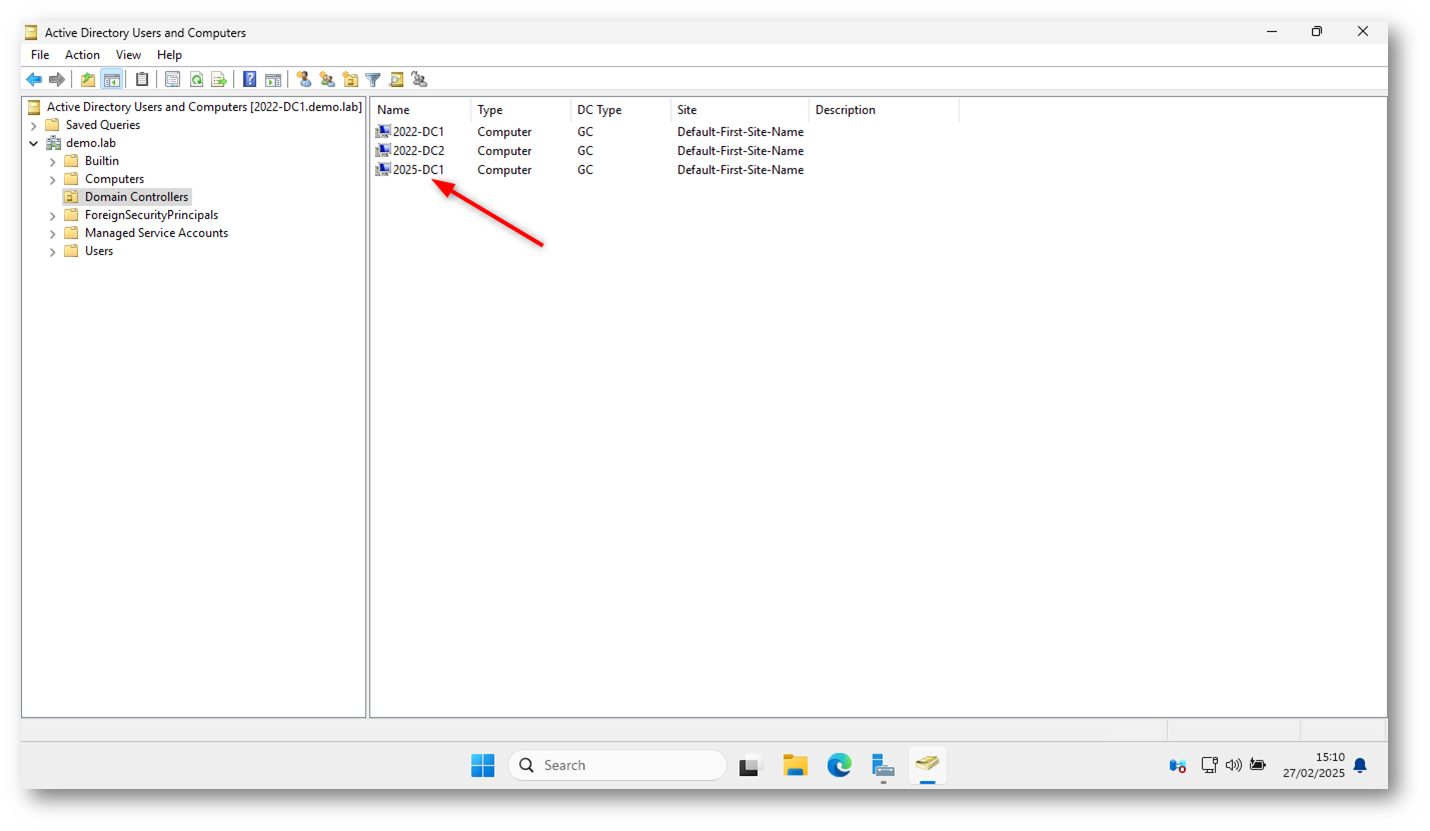Create a new organizational unit via toolbar icon
Image resolution: width=1430 pixels, height=831 pixels.
pos(350,79)
